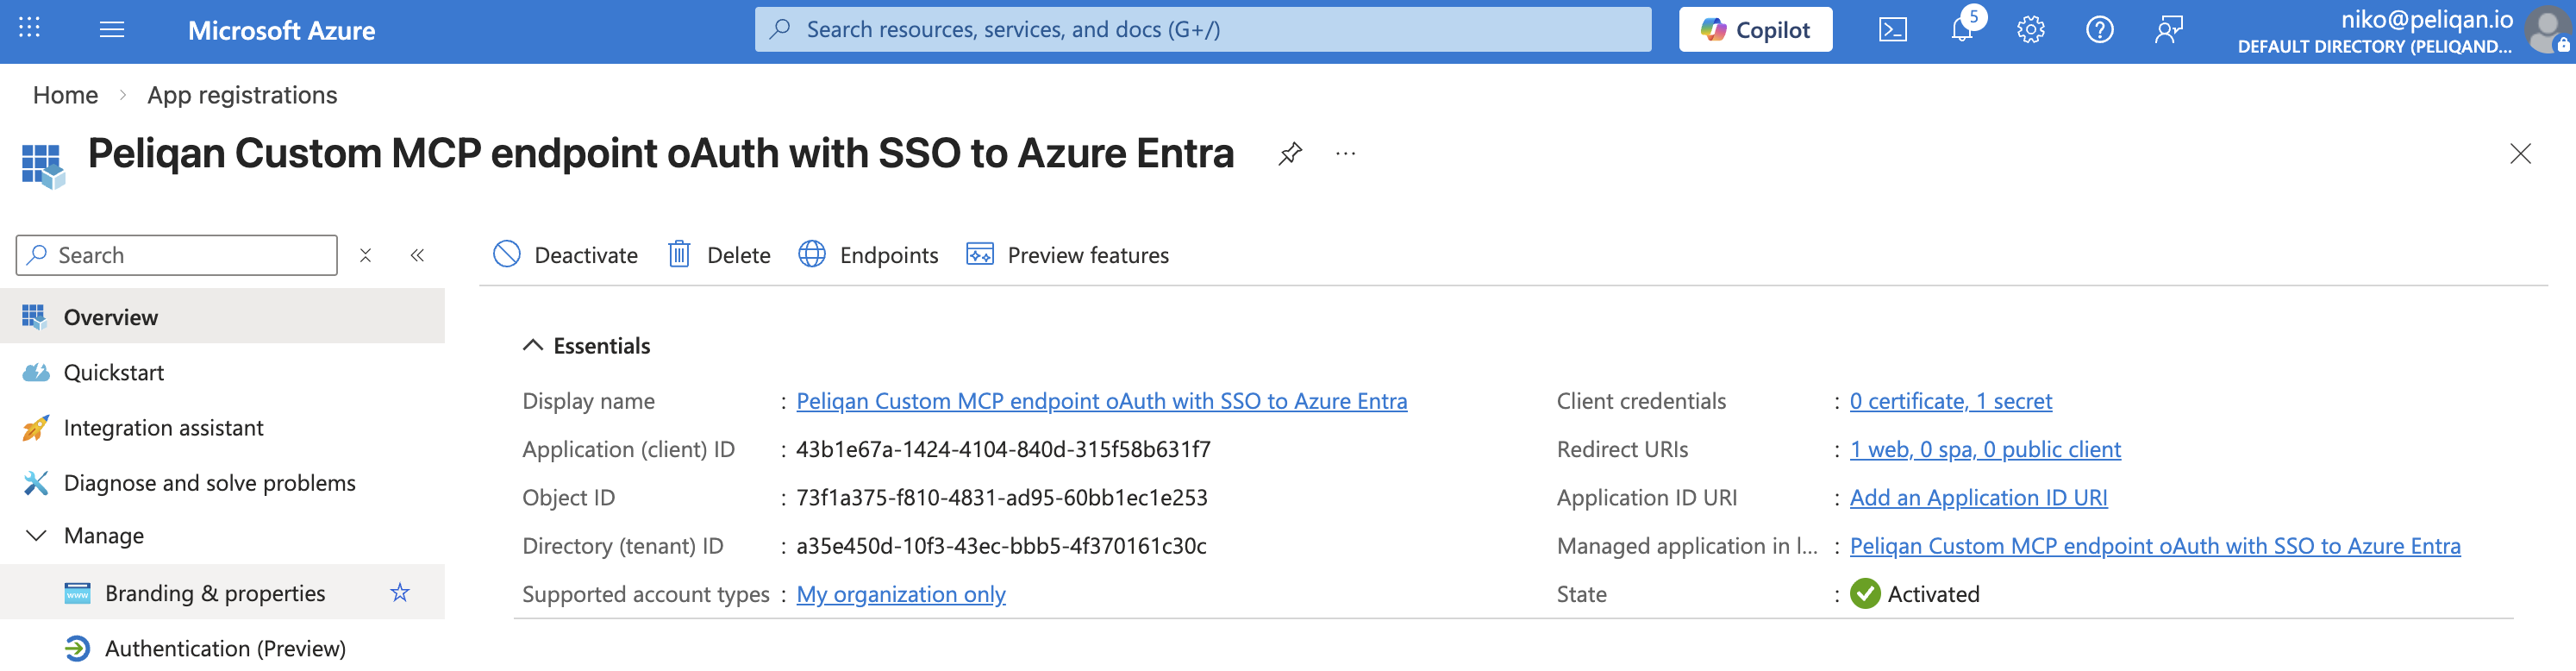Click the account avatar picture
The image size is (2576, 671).
[2546, 30]
